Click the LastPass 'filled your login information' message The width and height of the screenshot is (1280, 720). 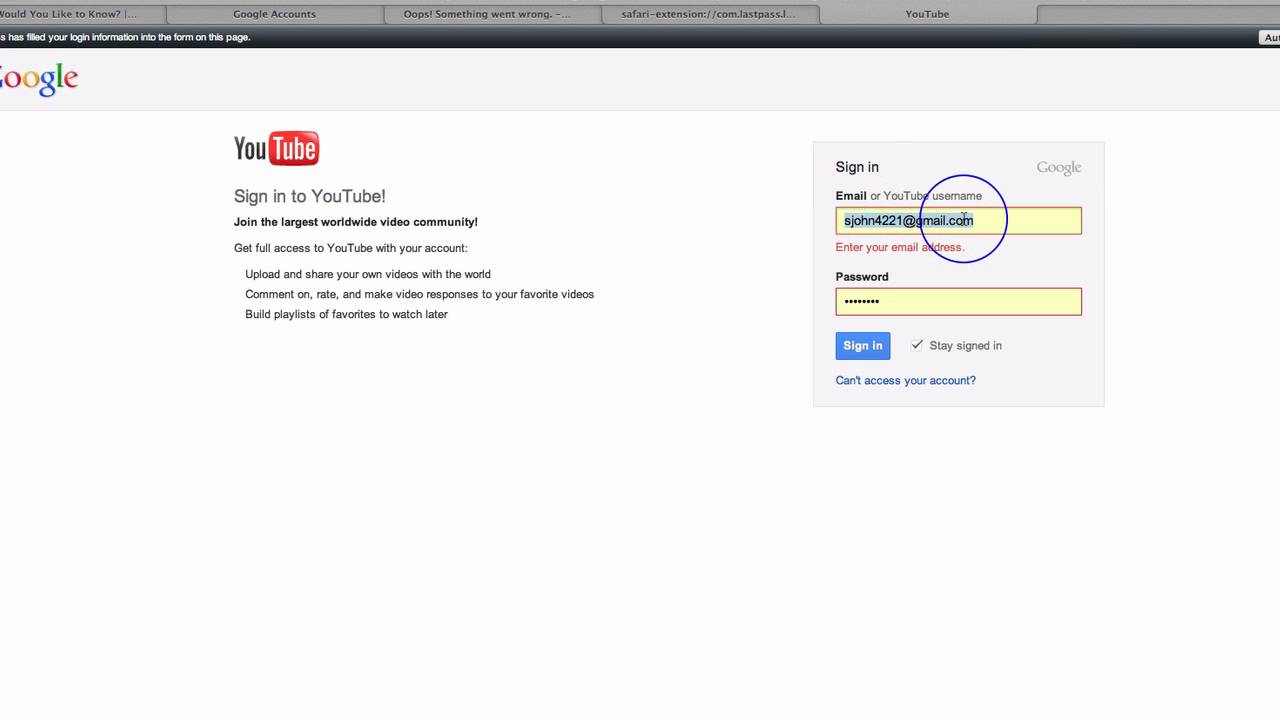(x=125, y=37)
